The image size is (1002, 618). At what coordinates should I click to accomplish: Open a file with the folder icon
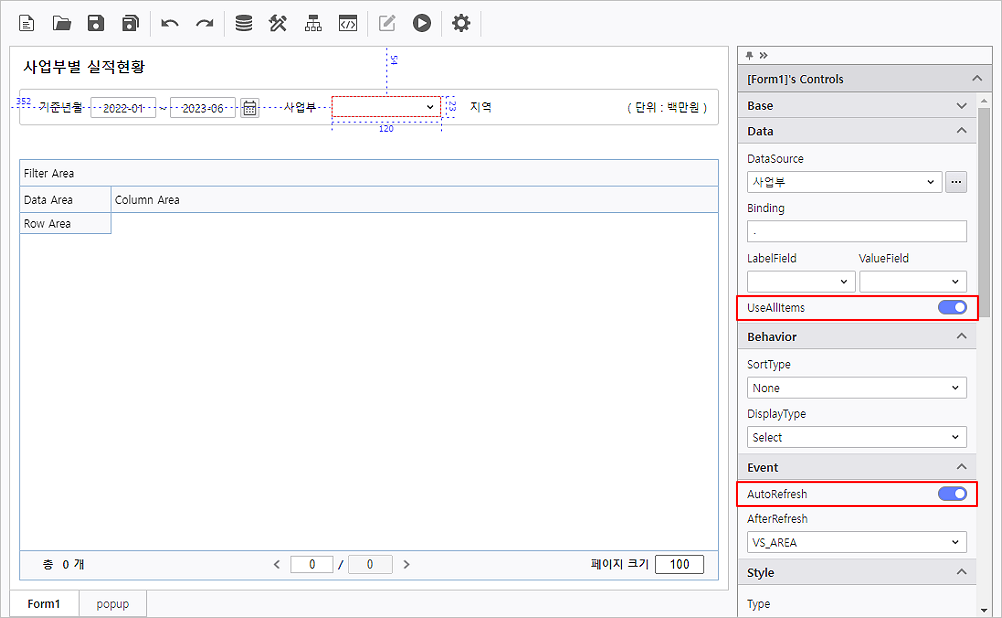coord(62,23)
